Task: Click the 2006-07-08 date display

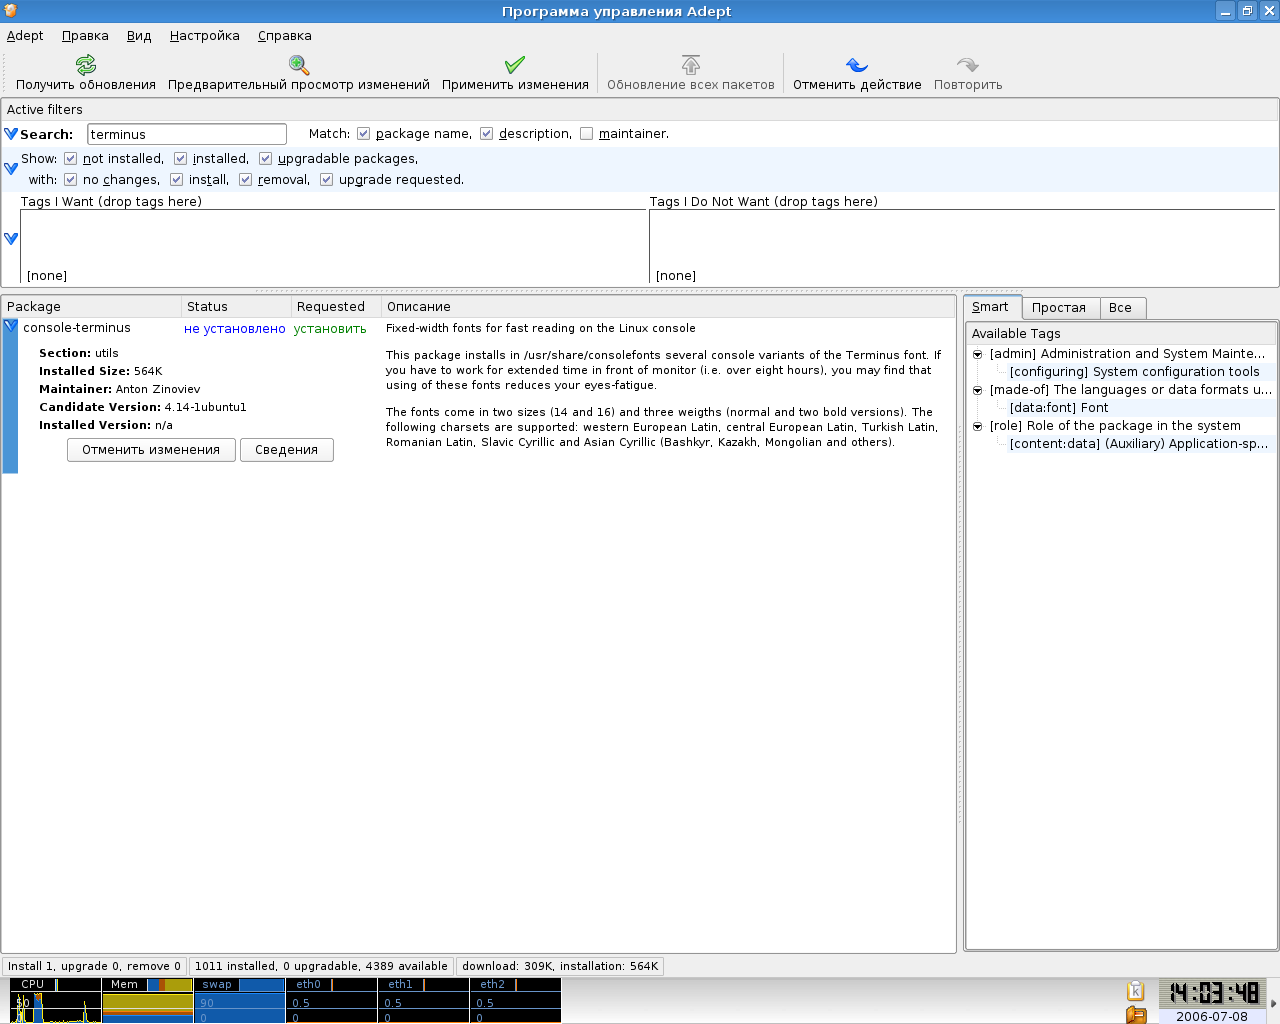Action: pos(1212,1016)
